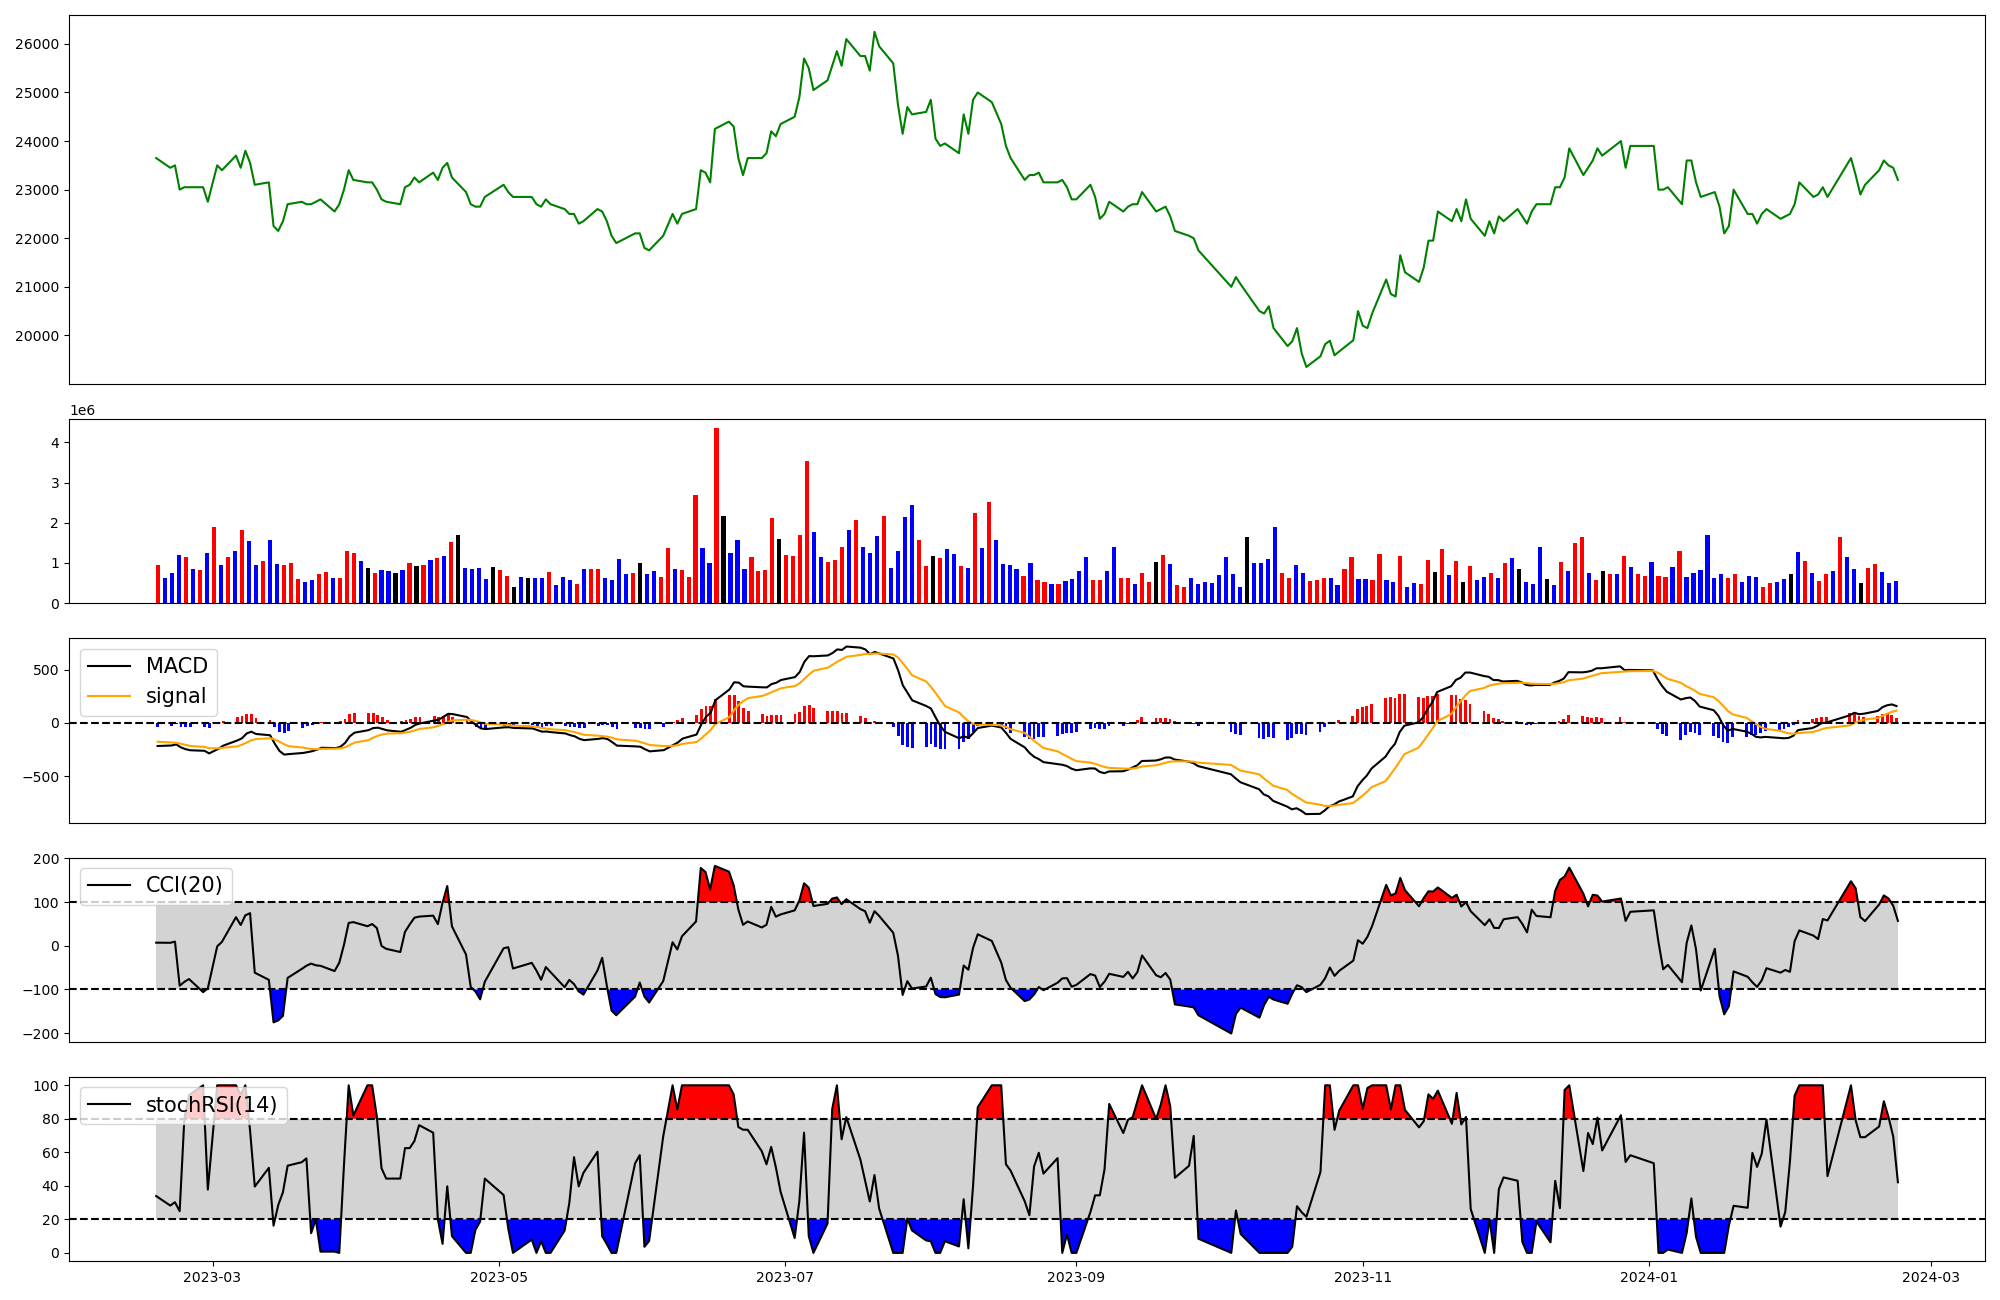Click the 2024-01 date tick label

pyautogui.click(x=1648, y=1277)
